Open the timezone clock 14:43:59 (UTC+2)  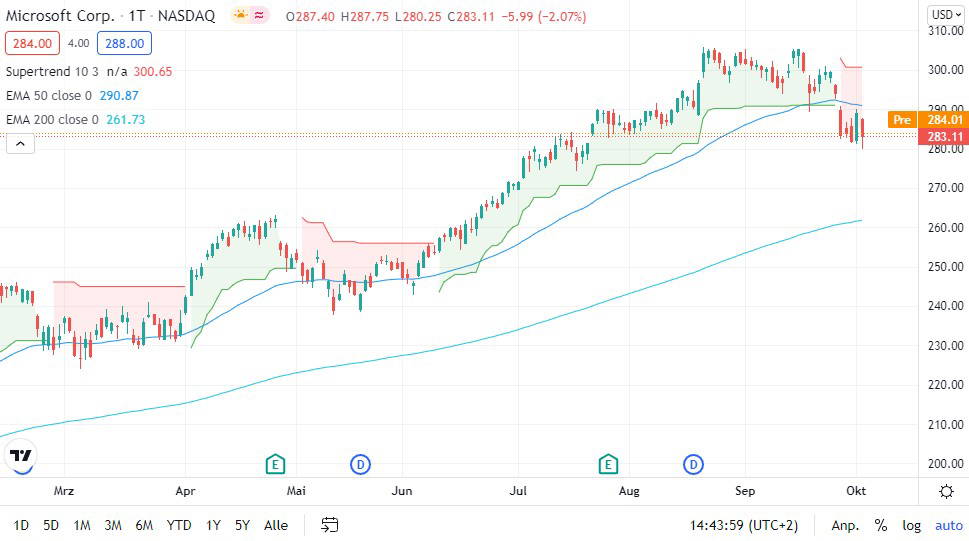pos(743,525)
